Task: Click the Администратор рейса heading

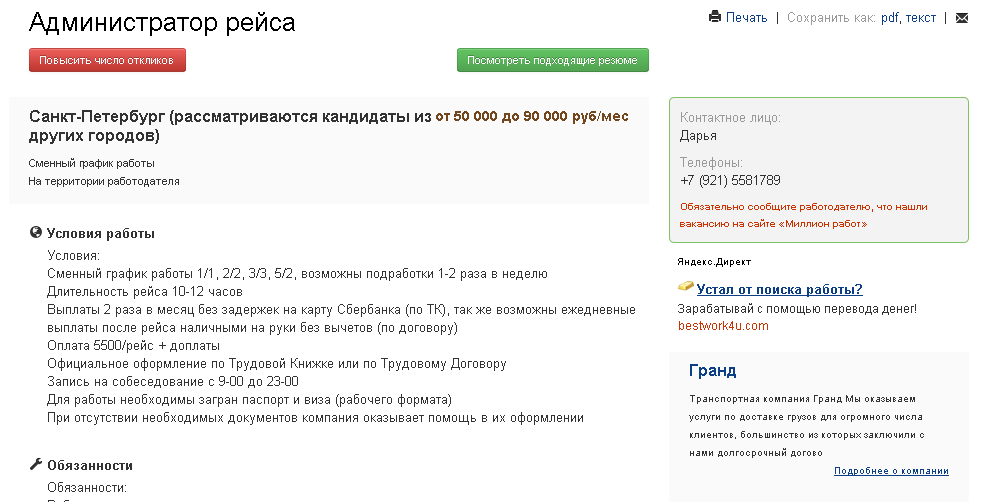Action: [162, 22]
